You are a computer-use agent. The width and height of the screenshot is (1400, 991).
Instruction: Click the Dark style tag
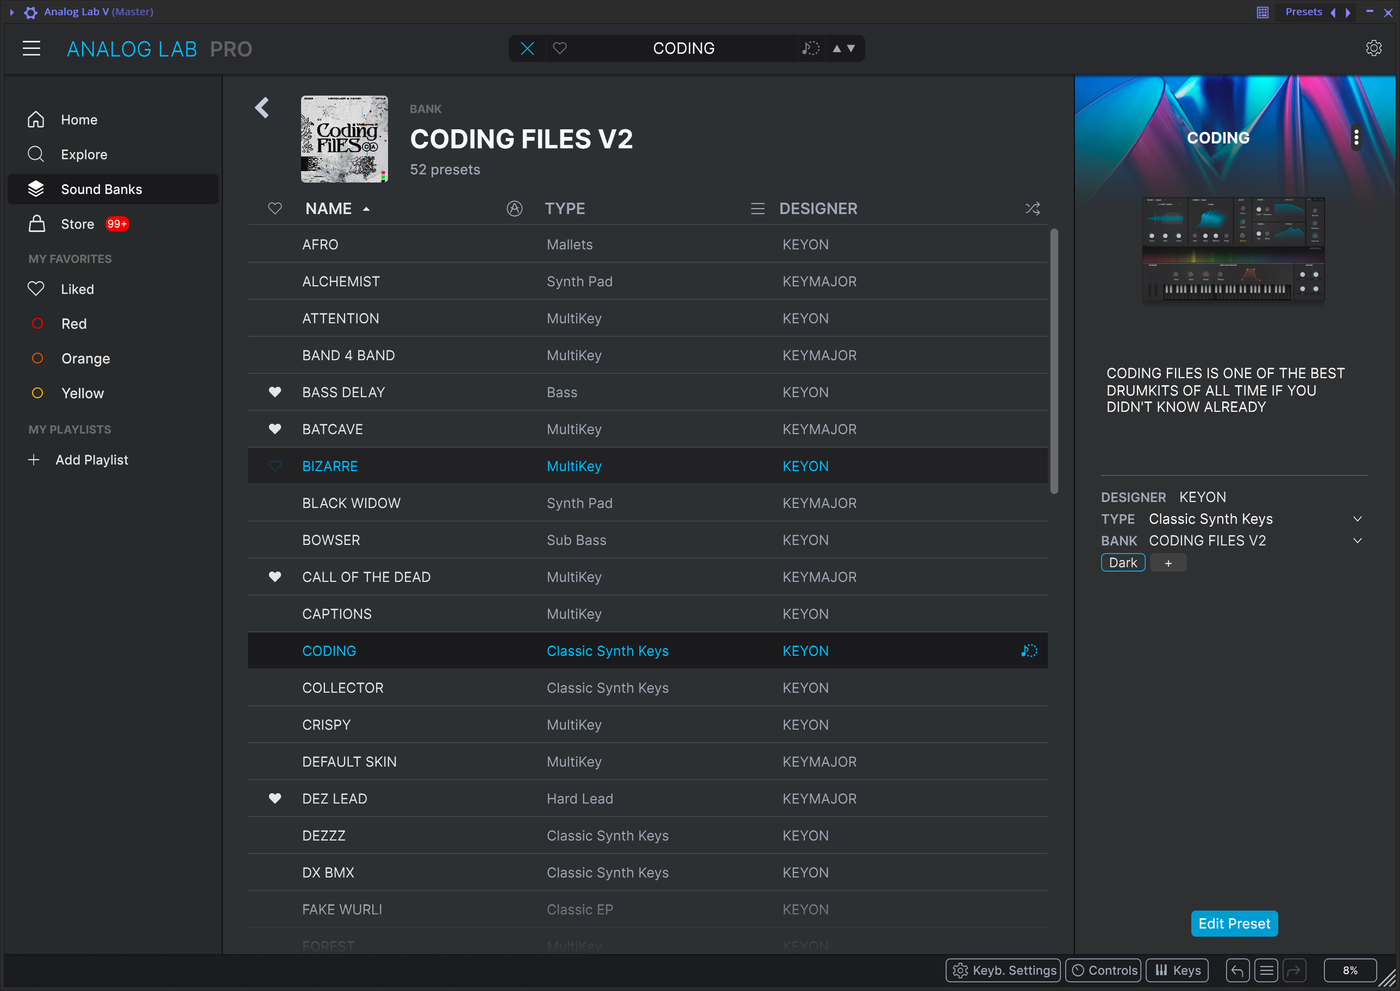[1123, 563]
